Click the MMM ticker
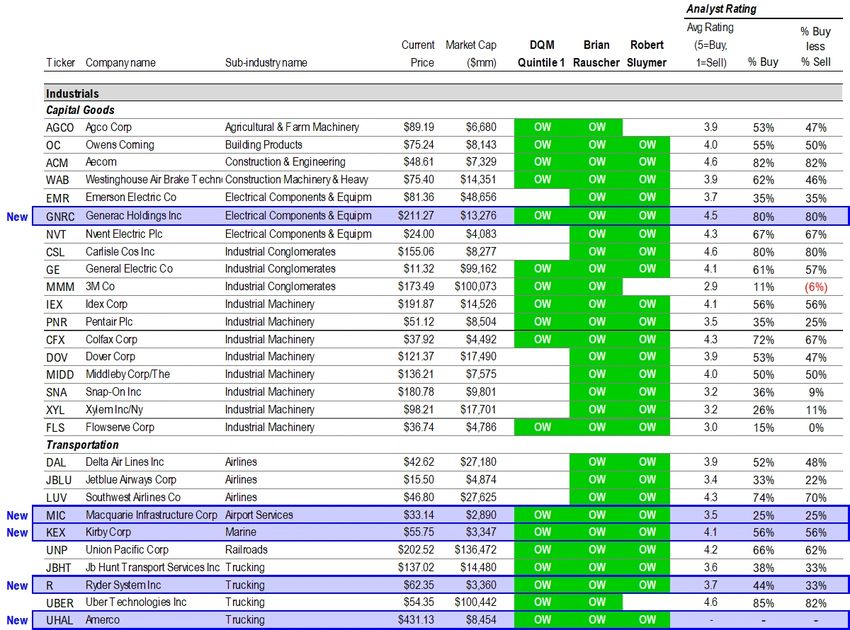The image size is (850, 630). coord(60,287)
